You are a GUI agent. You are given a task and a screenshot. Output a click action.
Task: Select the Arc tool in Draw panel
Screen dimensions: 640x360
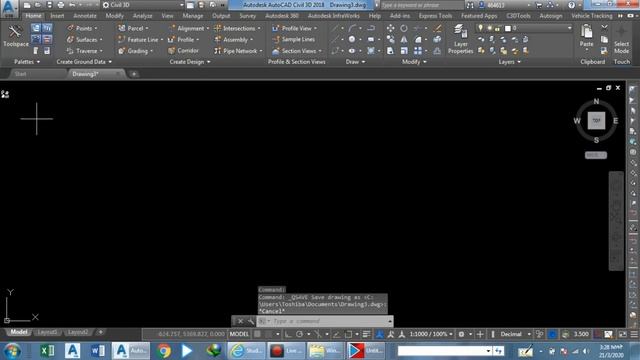[352, 28]
